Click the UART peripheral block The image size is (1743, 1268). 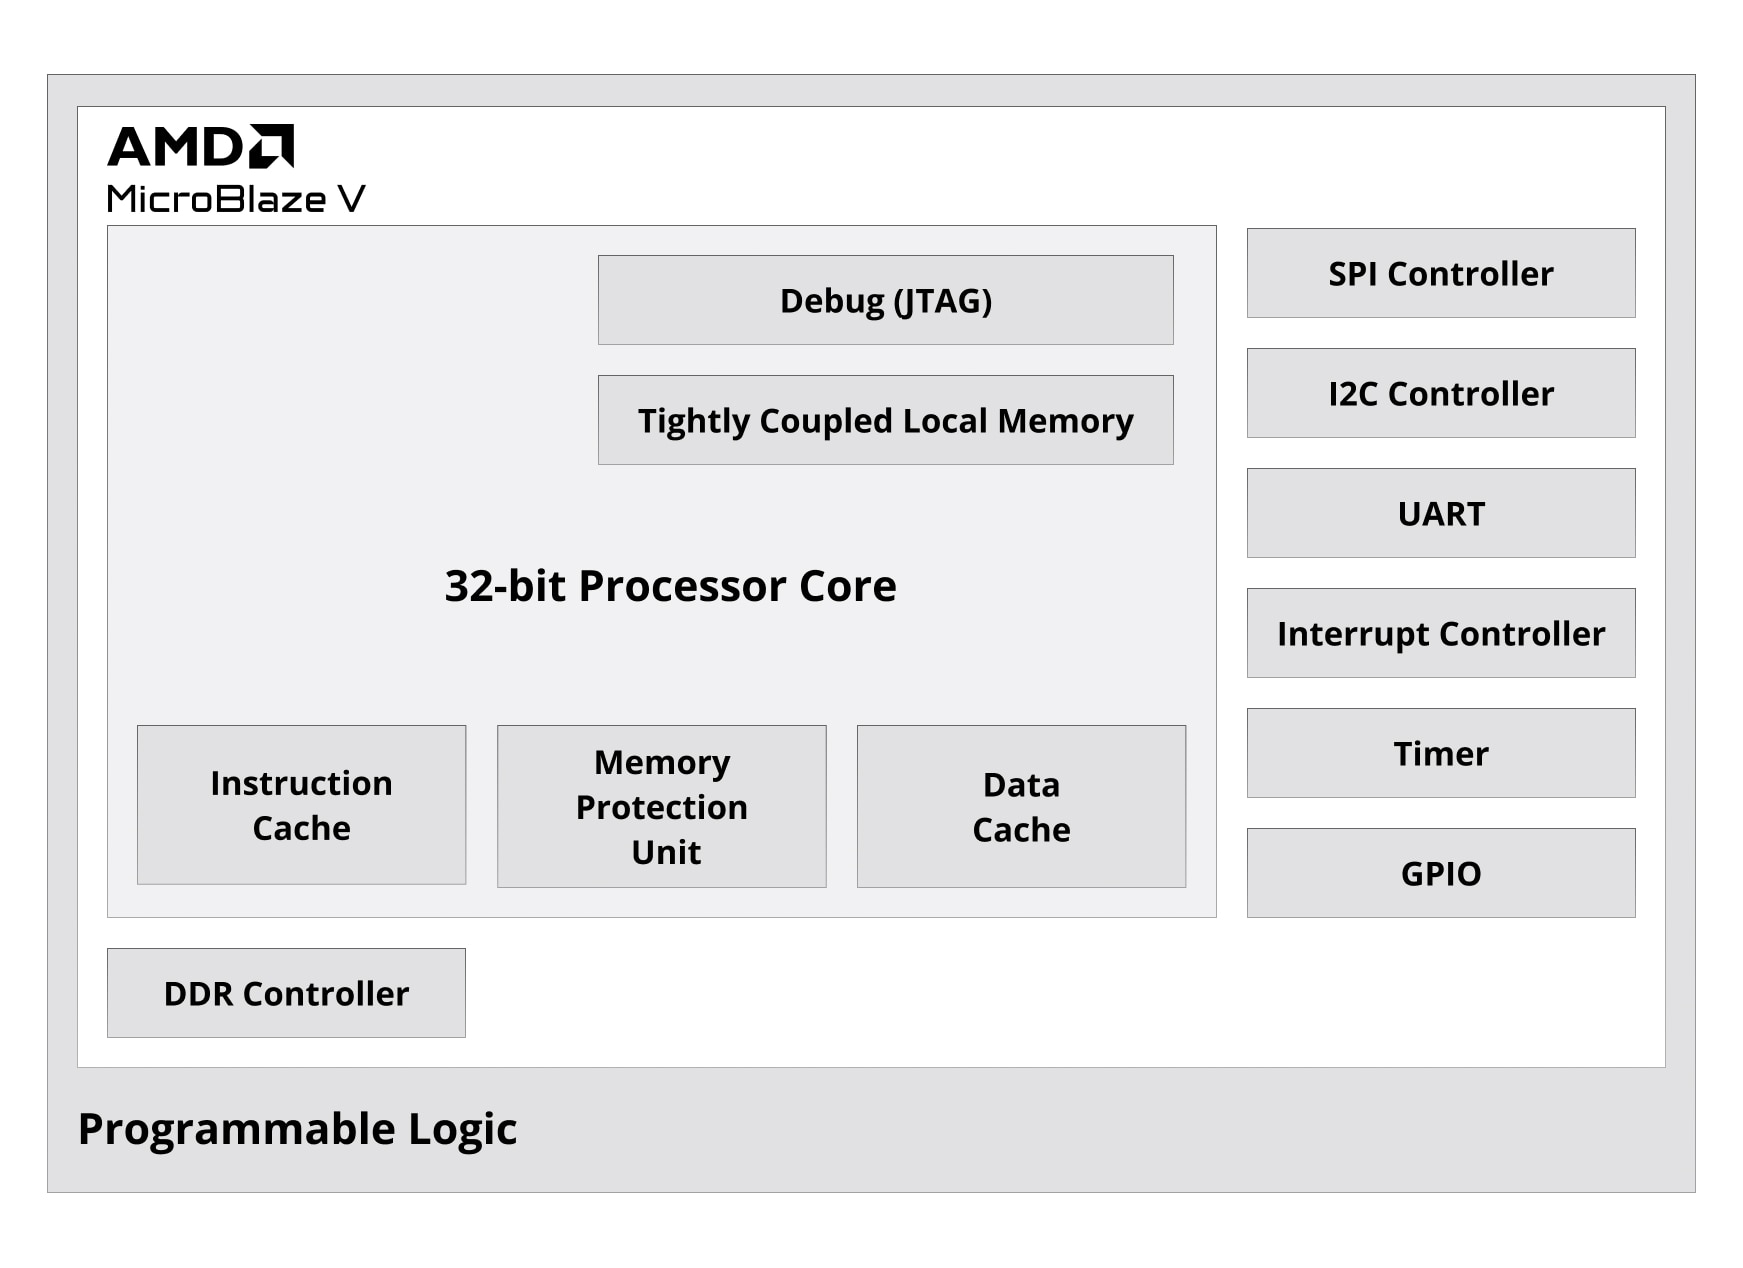(x=1441, y=513)
